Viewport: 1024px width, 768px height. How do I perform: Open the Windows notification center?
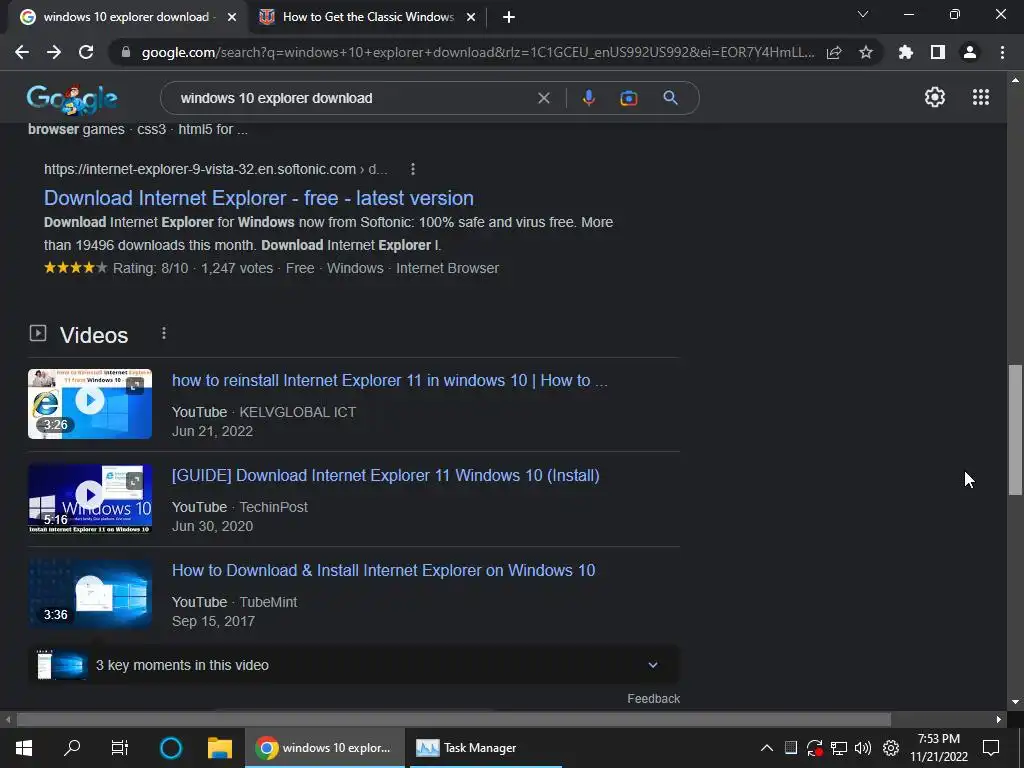pos(991,748)
